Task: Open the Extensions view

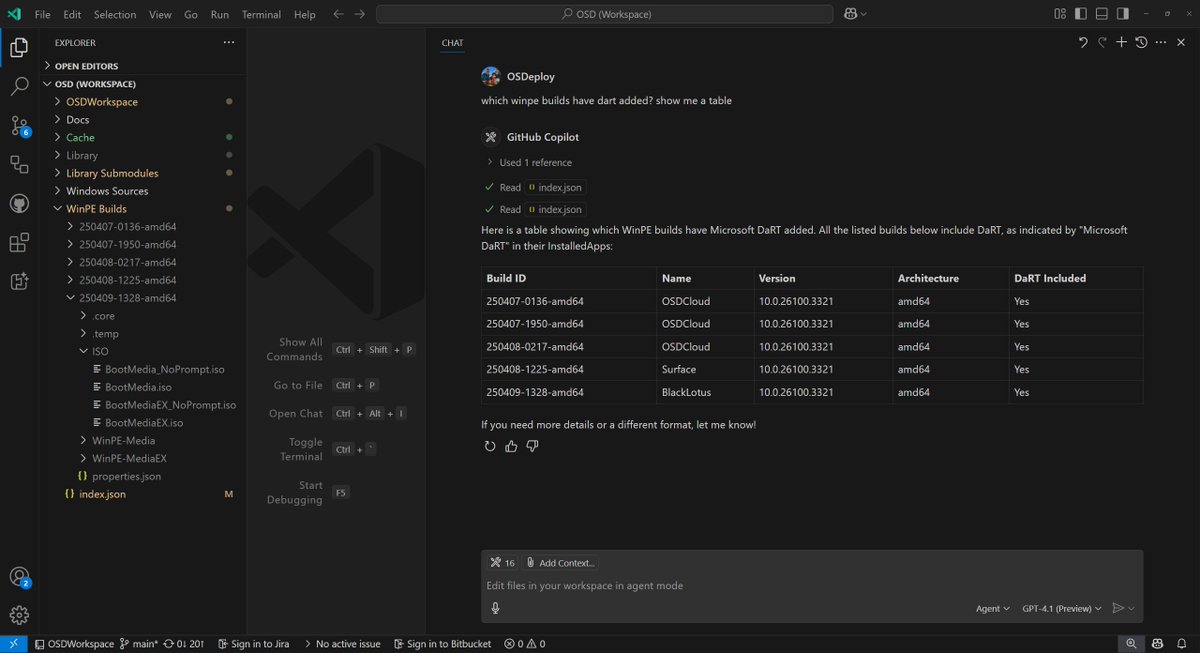Action: click(19, 242)
